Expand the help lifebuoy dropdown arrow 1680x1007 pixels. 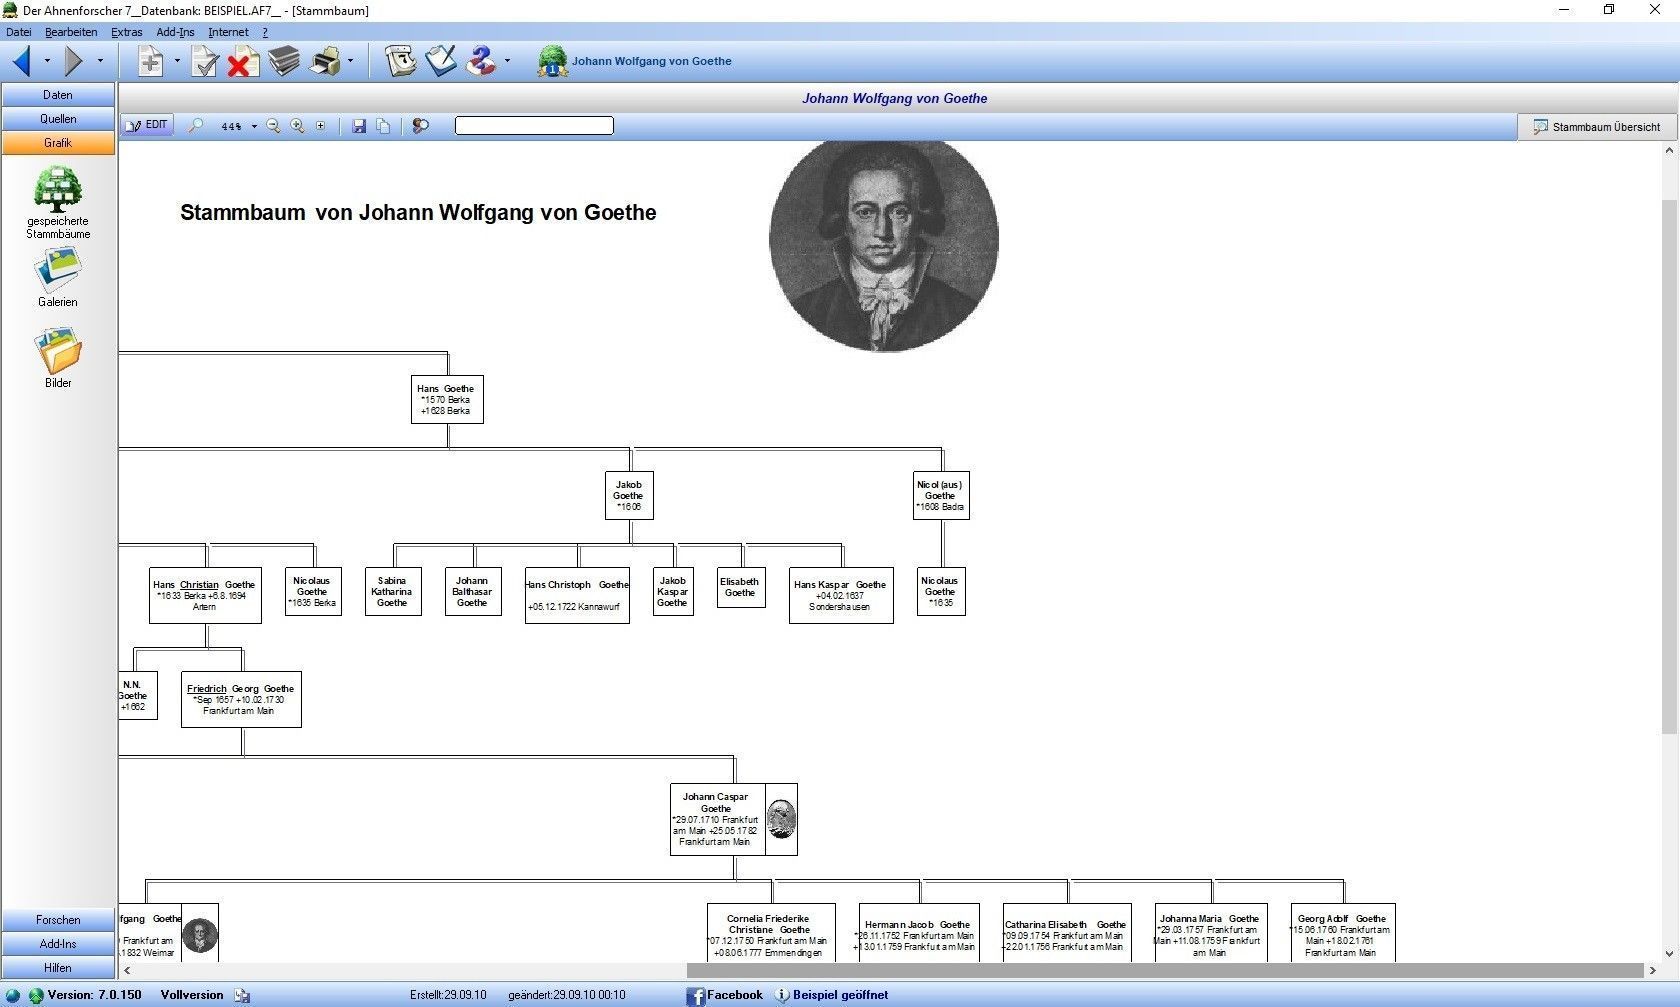tap(507, 62)
